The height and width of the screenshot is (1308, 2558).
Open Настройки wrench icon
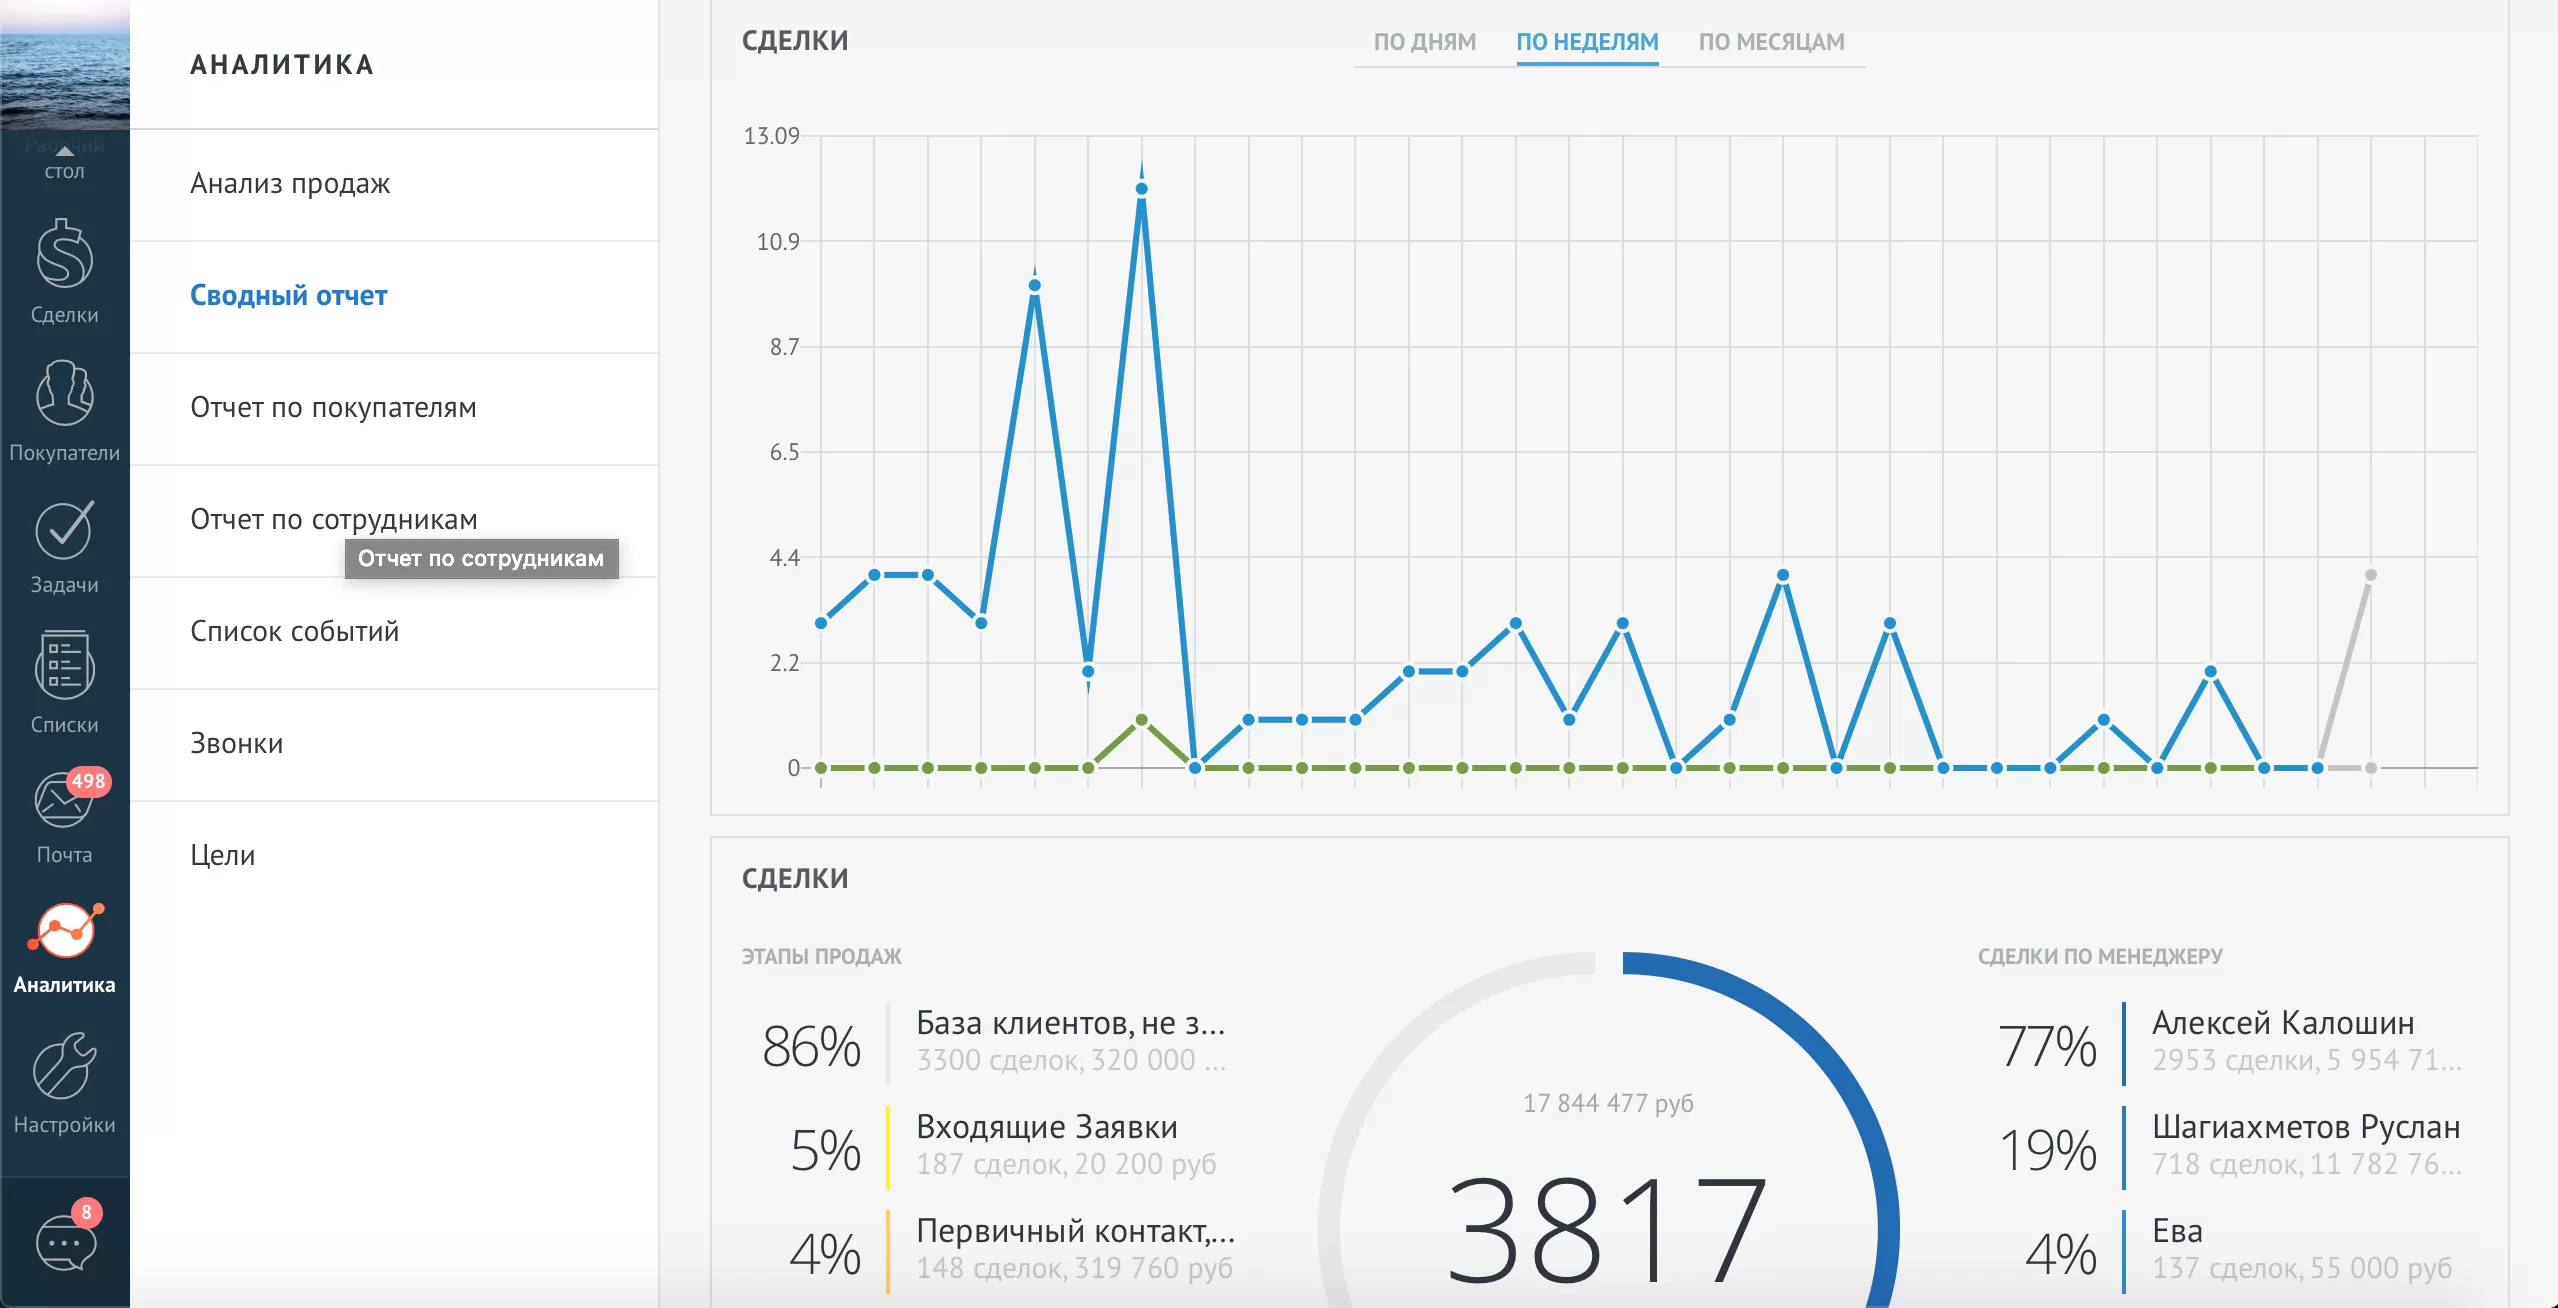(x=64, y=1066)
